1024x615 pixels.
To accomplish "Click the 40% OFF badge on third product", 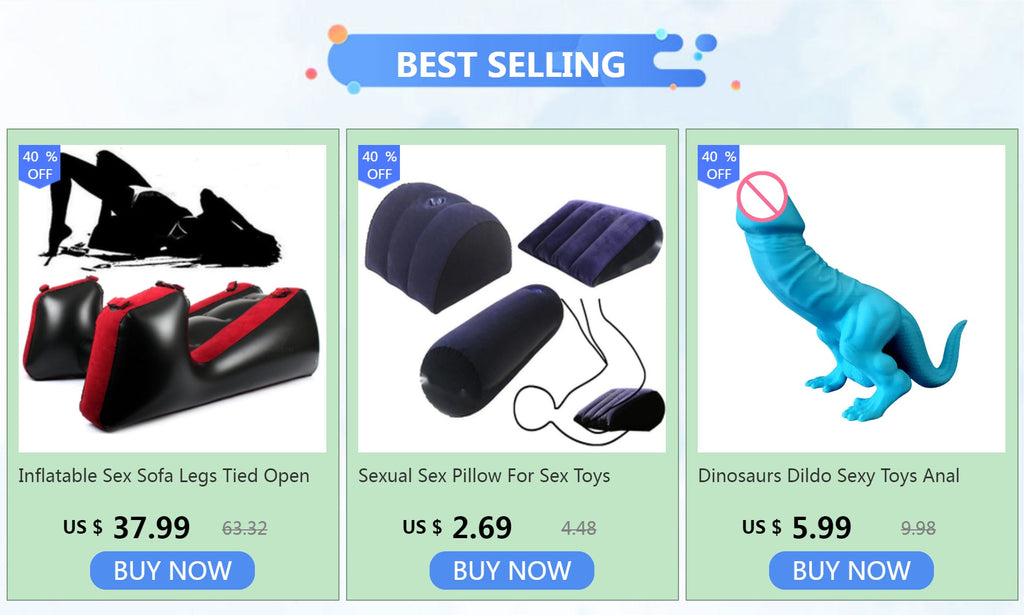I will tap(718, 166).
